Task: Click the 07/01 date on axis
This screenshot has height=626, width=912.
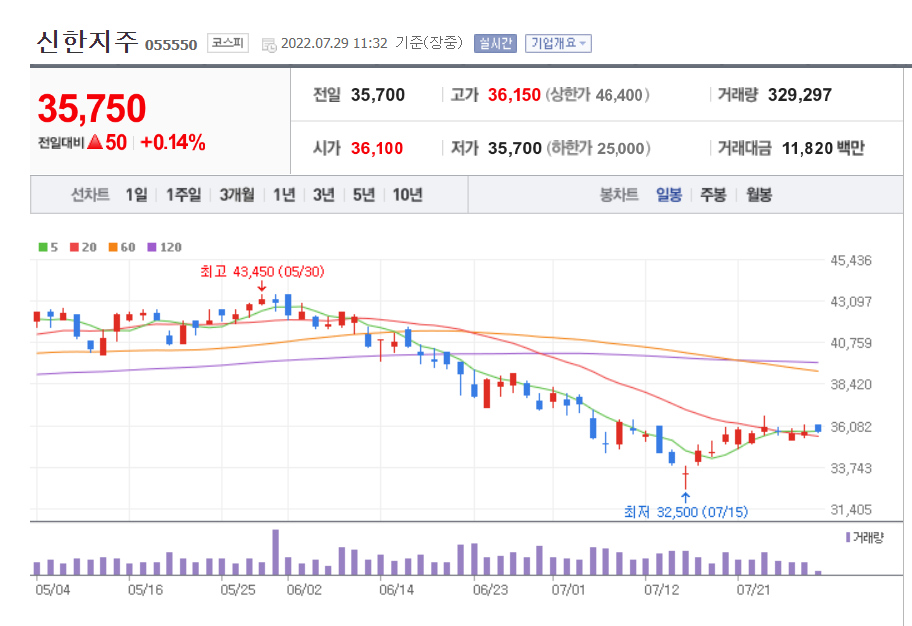Action: pyautogui.click(x=568, y=590)
